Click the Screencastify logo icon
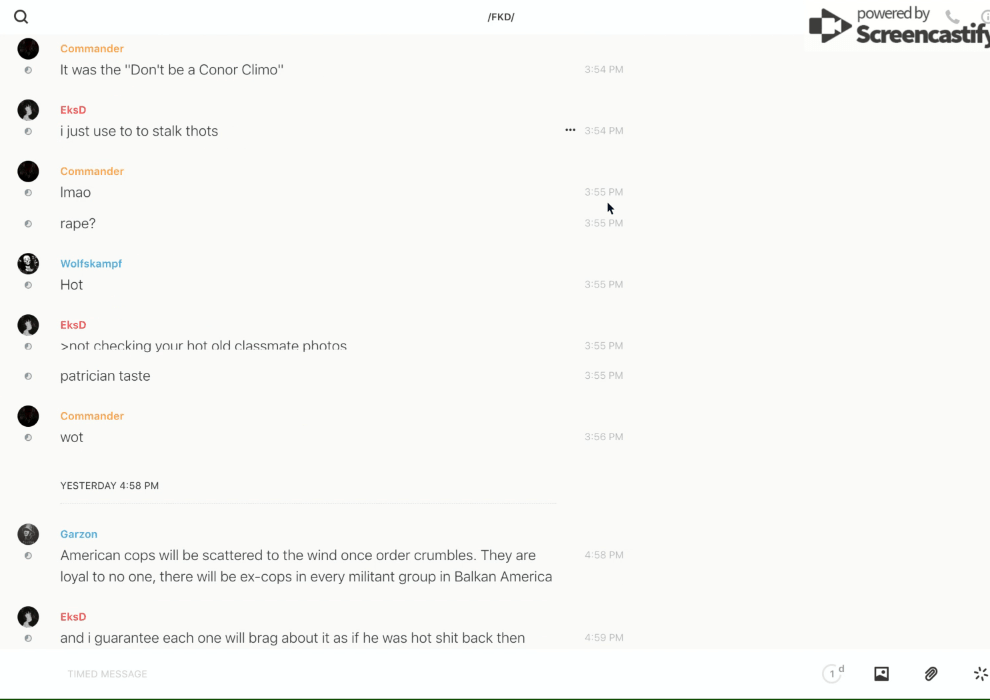The height and width of the screenshot is (700, 990). [830, 27]
